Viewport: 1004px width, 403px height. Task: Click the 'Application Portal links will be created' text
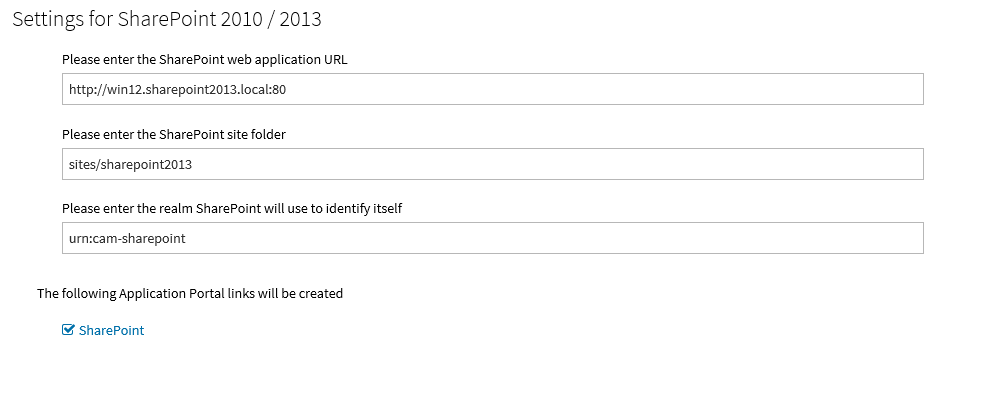(190, 293)
